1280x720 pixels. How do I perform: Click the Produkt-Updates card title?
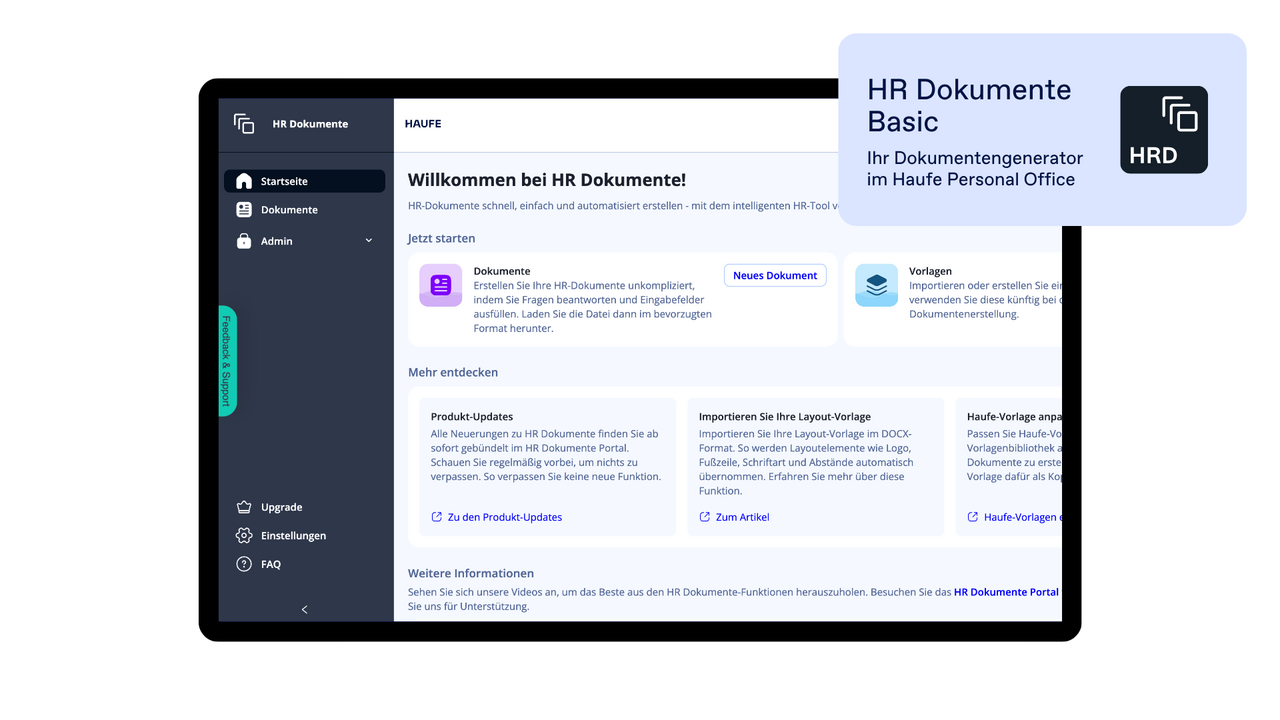[472, 416]
